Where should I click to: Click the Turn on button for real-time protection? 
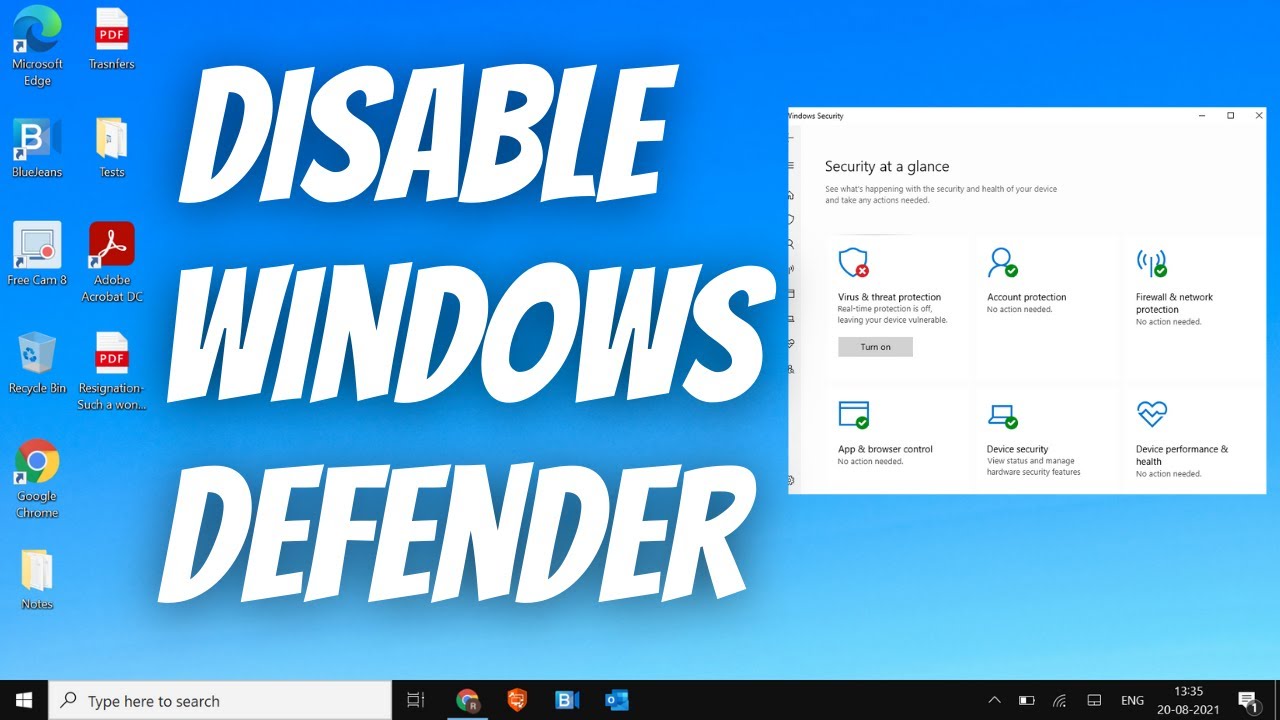tap(875, 347)
